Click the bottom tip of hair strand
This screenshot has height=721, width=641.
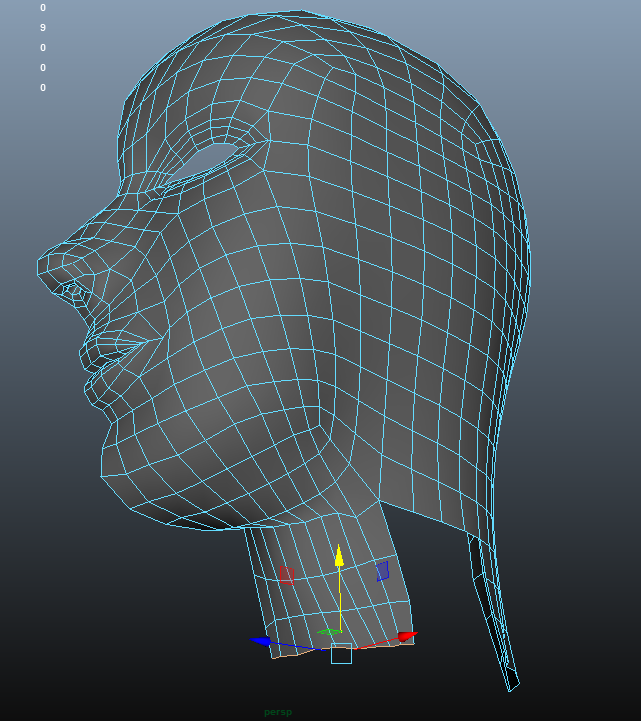click(513, 685)
